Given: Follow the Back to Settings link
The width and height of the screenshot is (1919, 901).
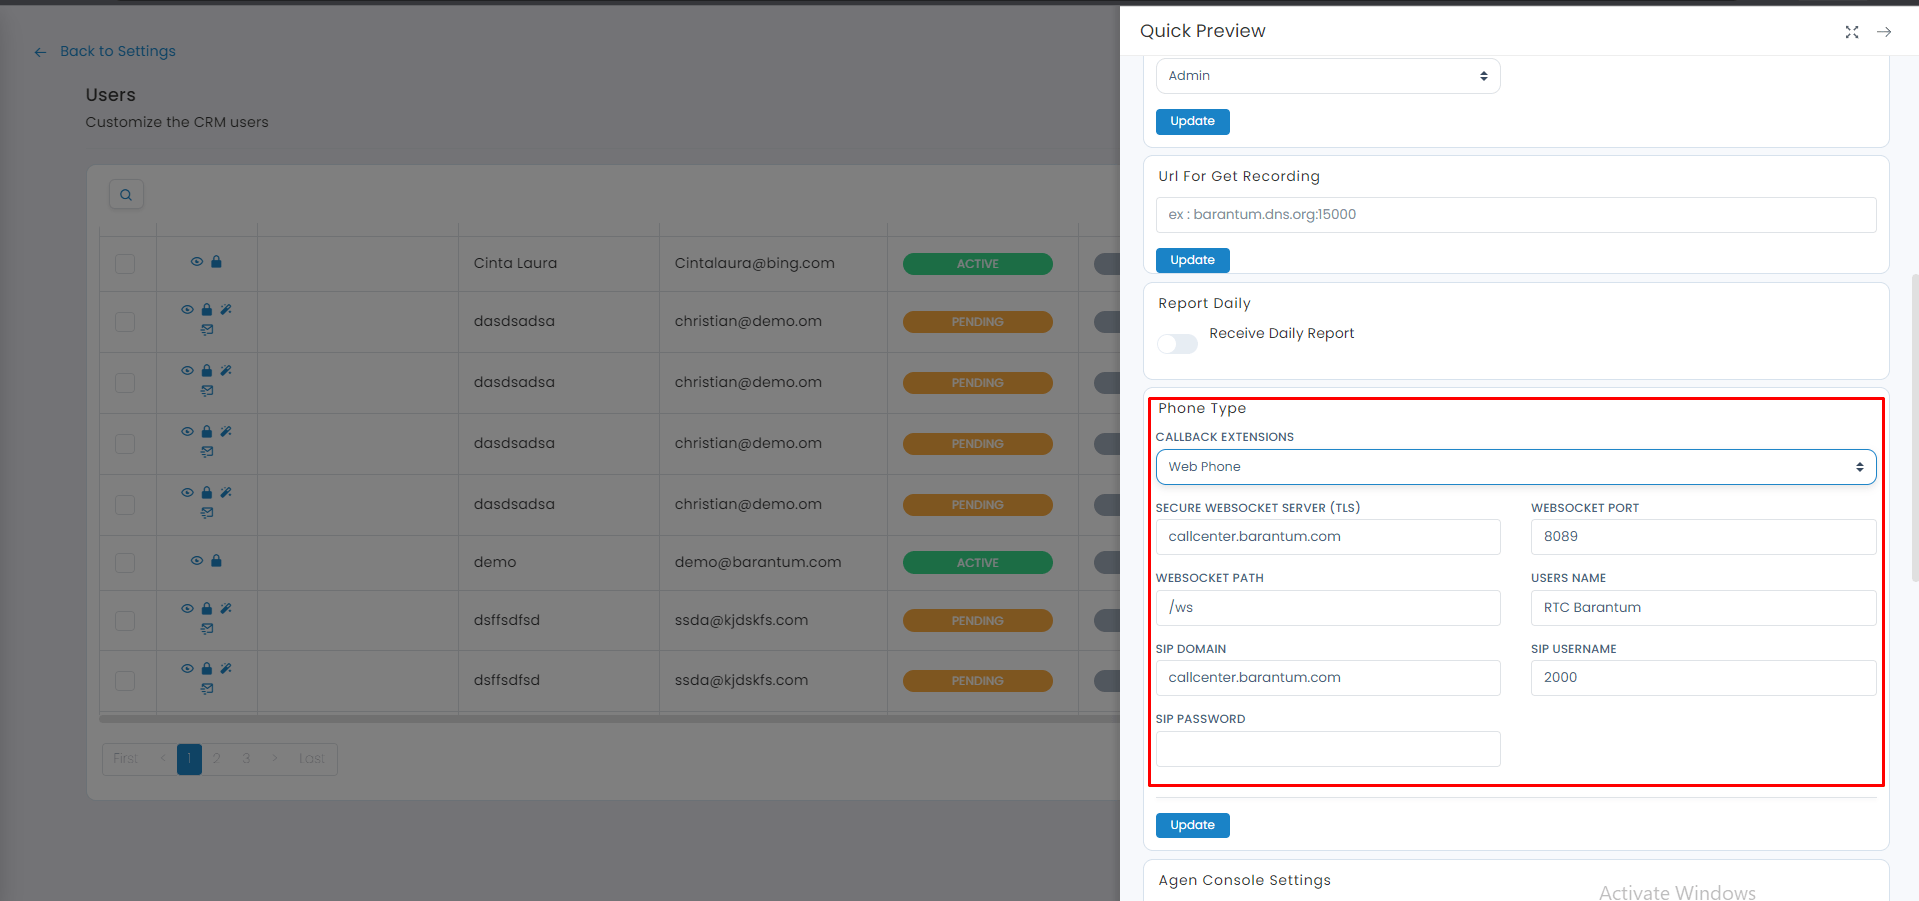Looking at the screenshot, I should (117, 51).
